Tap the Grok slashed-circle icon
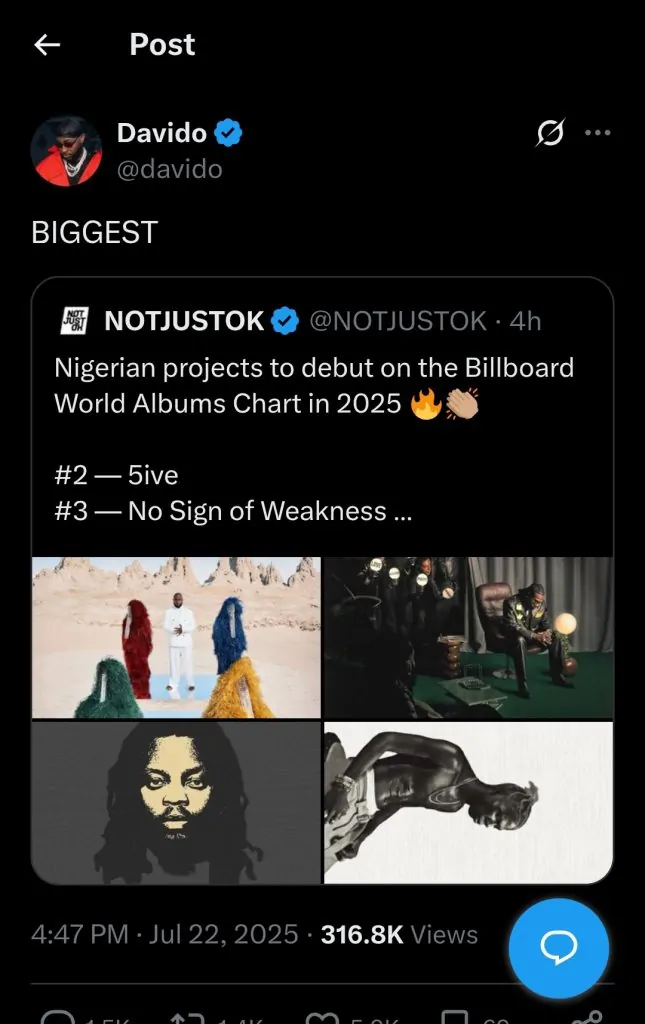This screenshot has width=645, height=1024. 550,132
